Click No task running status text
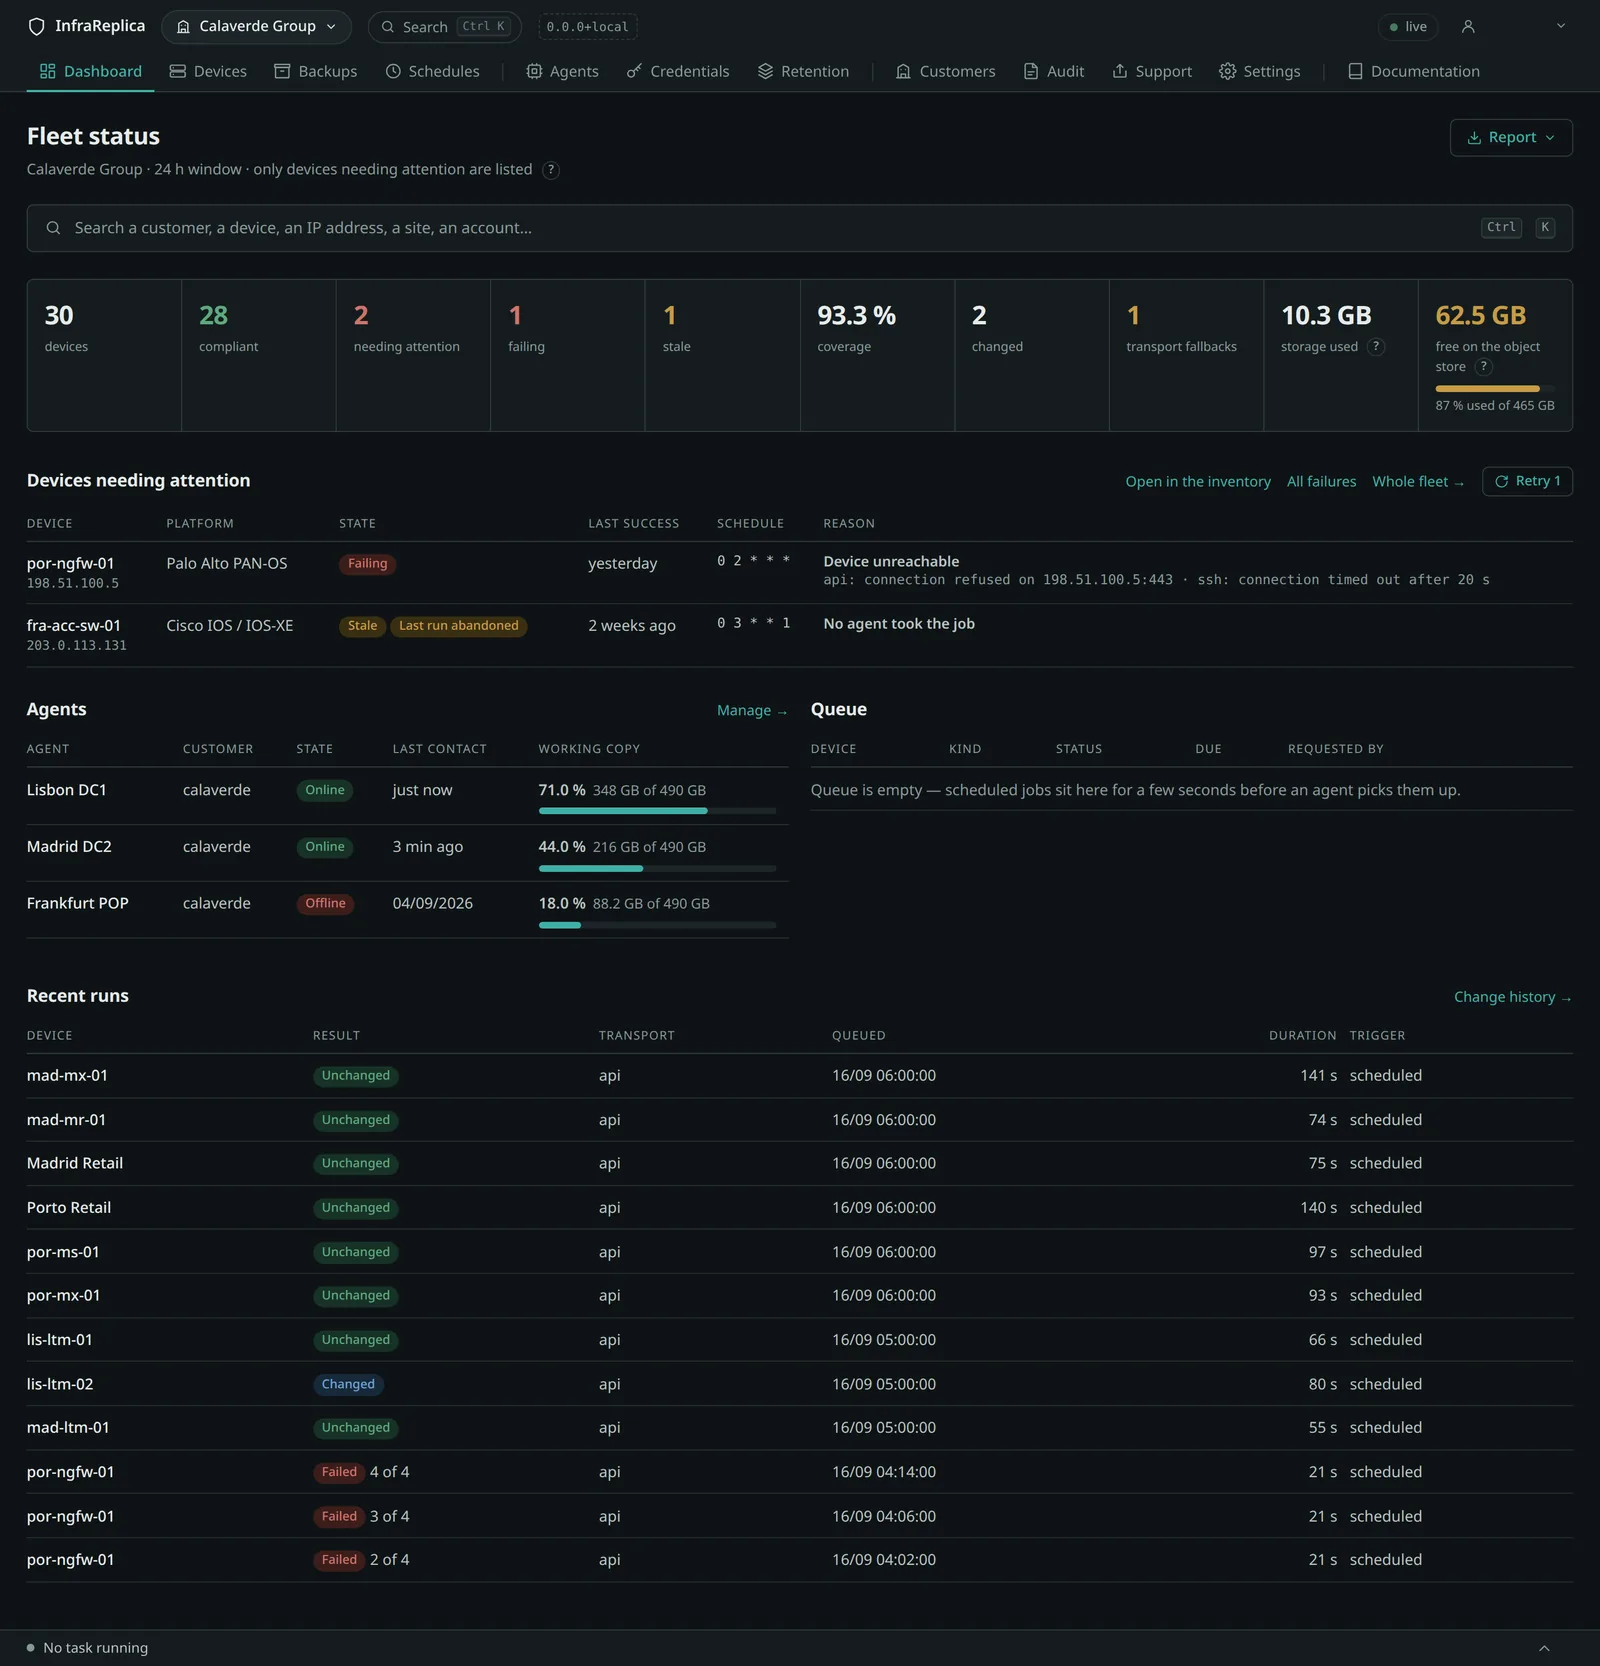Viewport: 1600px width, 1666px height. [x=95, y=1648]
